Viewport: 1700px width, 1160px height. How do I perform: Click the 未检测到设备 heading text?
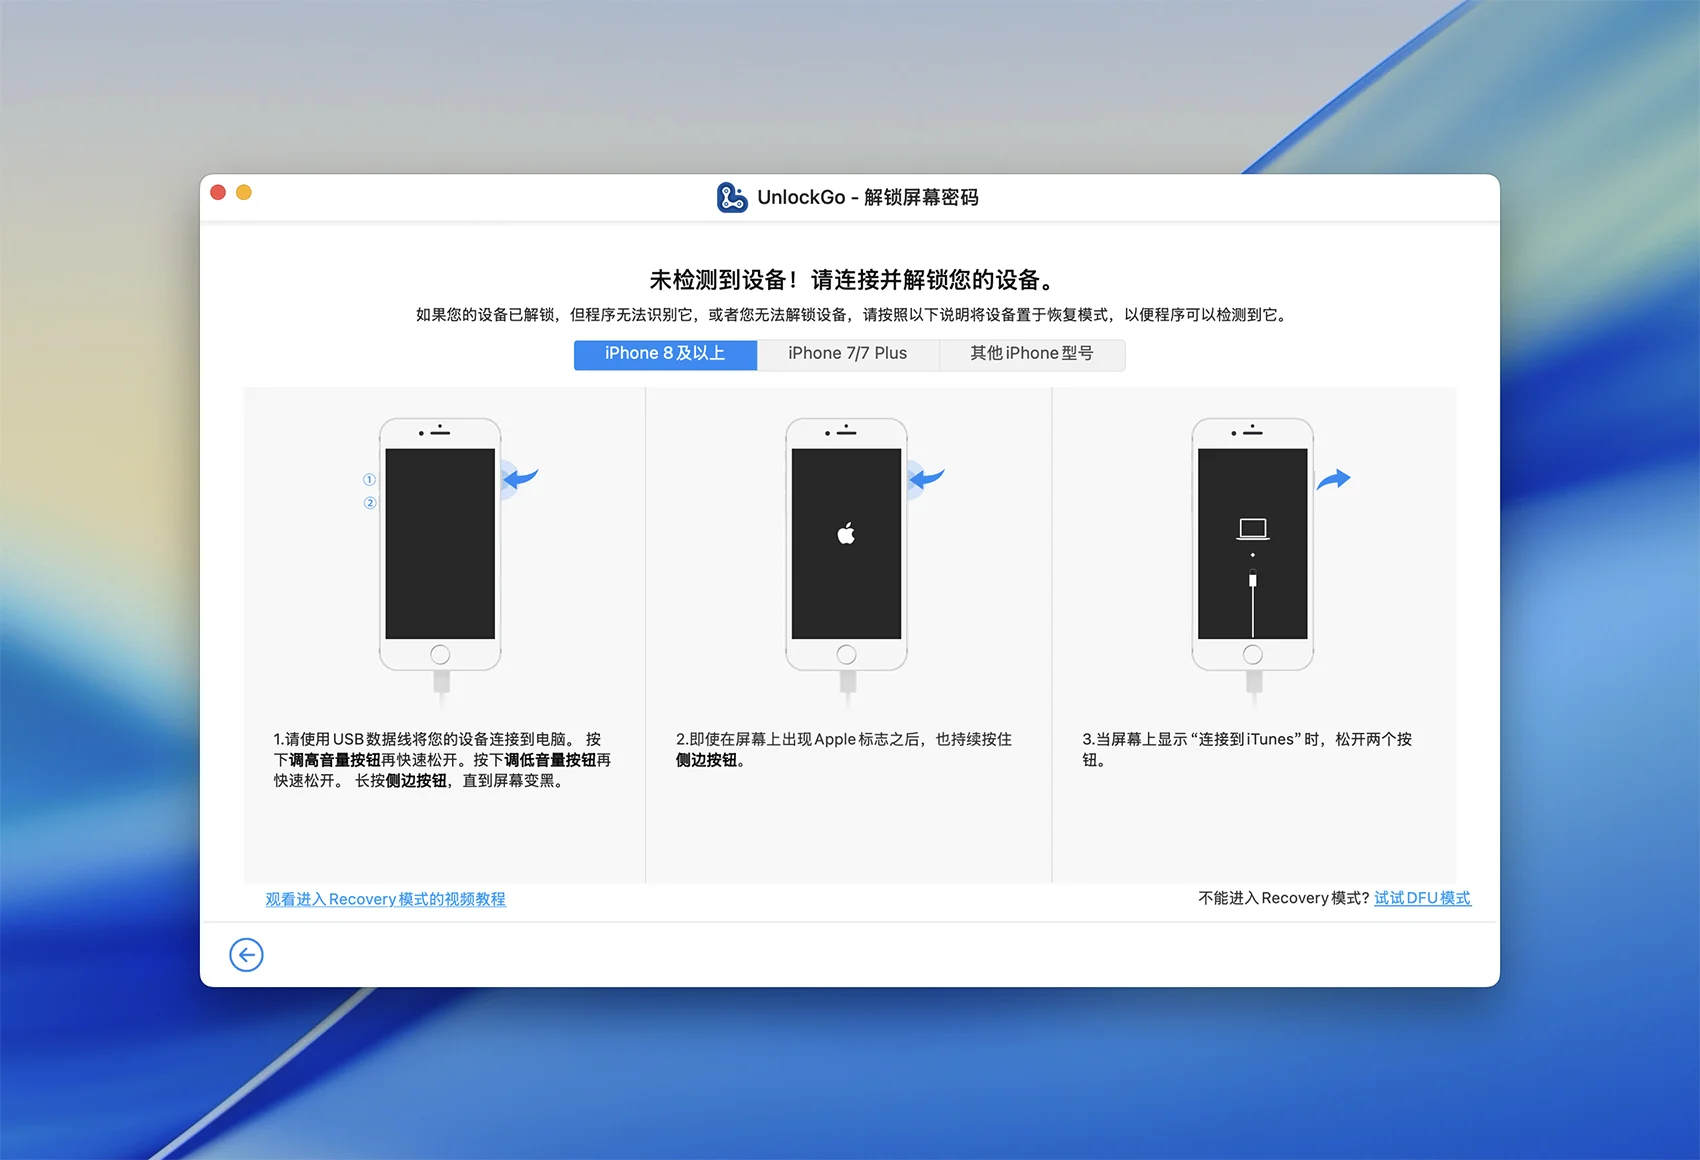(x=849, y=280)
